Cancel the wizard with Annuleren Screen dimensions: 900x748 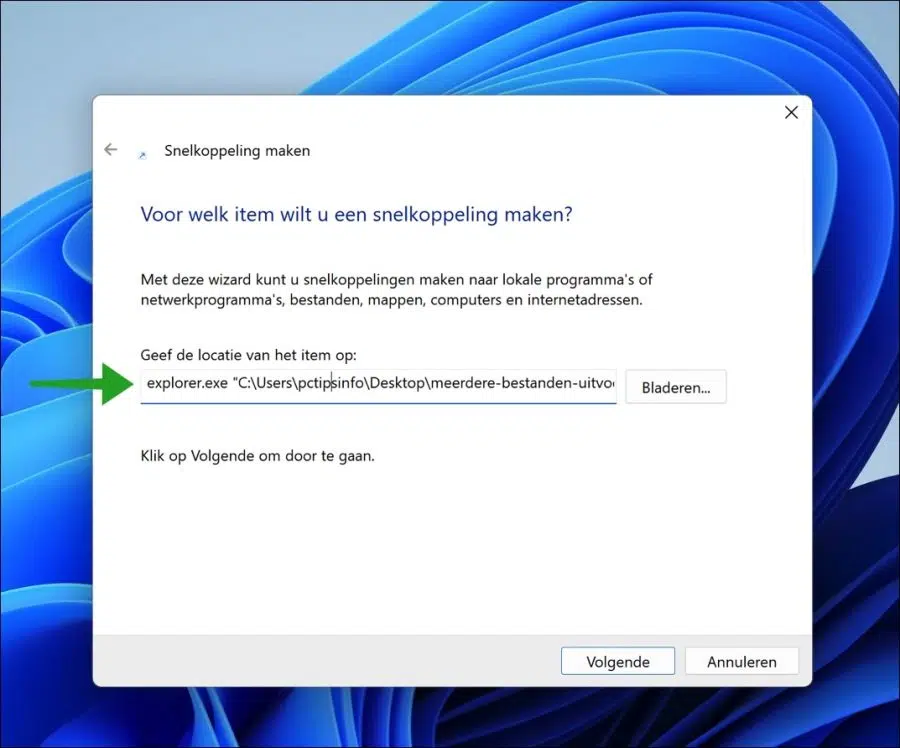pos(741,661)
